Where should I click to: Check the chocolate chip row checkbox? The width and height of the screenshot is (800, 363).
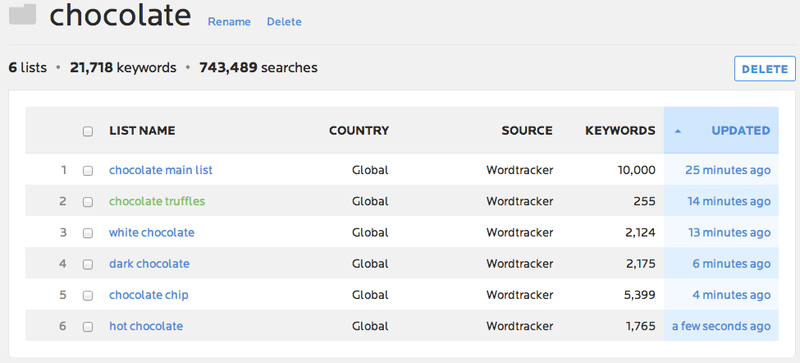coord(88,295)
